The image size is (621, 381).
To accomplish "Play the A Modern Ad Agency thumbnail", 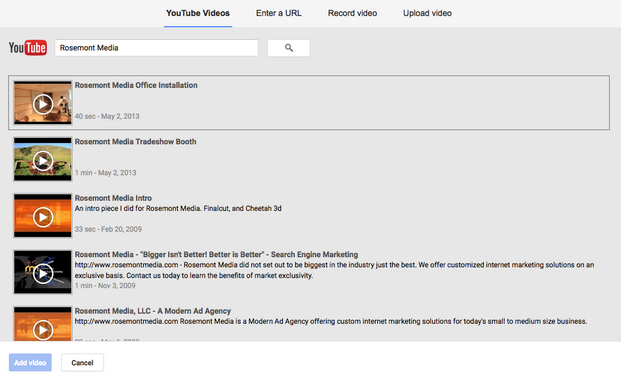I will pyautogui.click(x=43, y=324).
